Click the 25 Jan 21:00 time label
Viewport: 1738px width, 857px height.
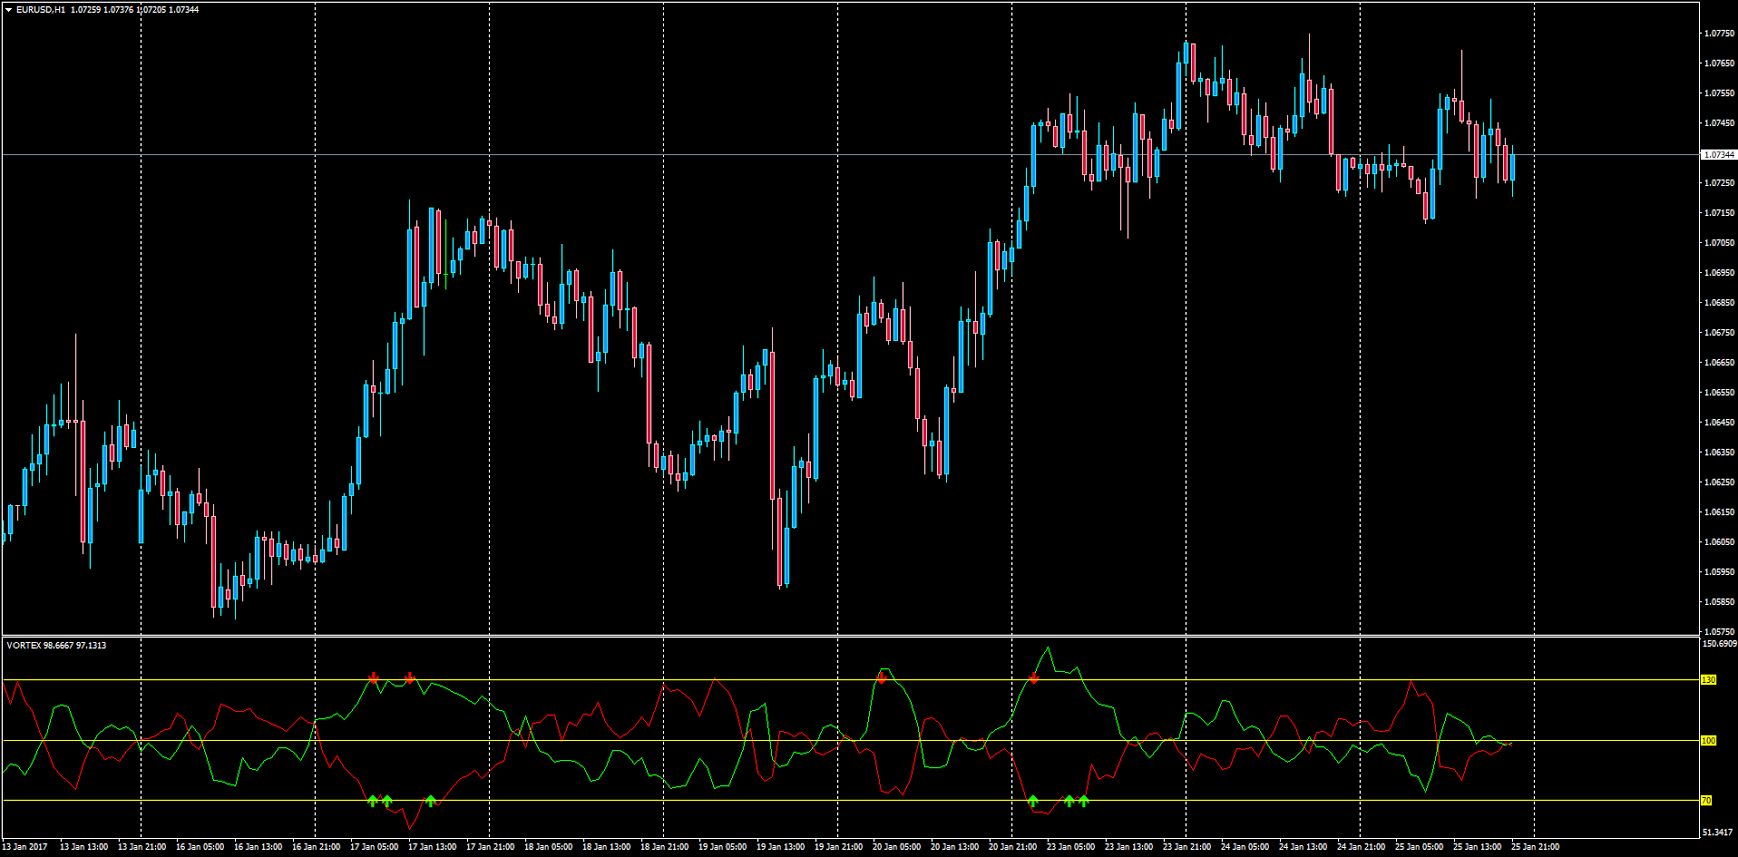point(1534,847)
